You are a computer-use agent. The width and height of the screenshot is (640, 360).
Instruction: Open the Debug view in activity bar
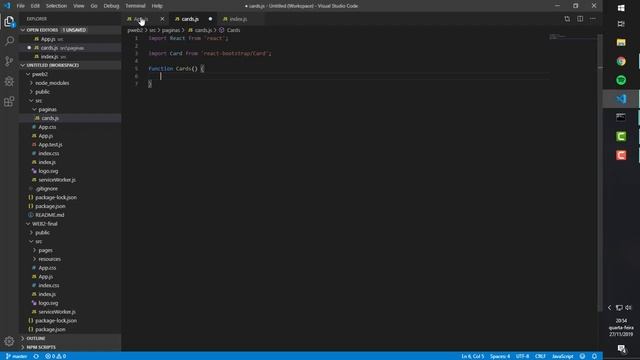click(x=9, y=81)
